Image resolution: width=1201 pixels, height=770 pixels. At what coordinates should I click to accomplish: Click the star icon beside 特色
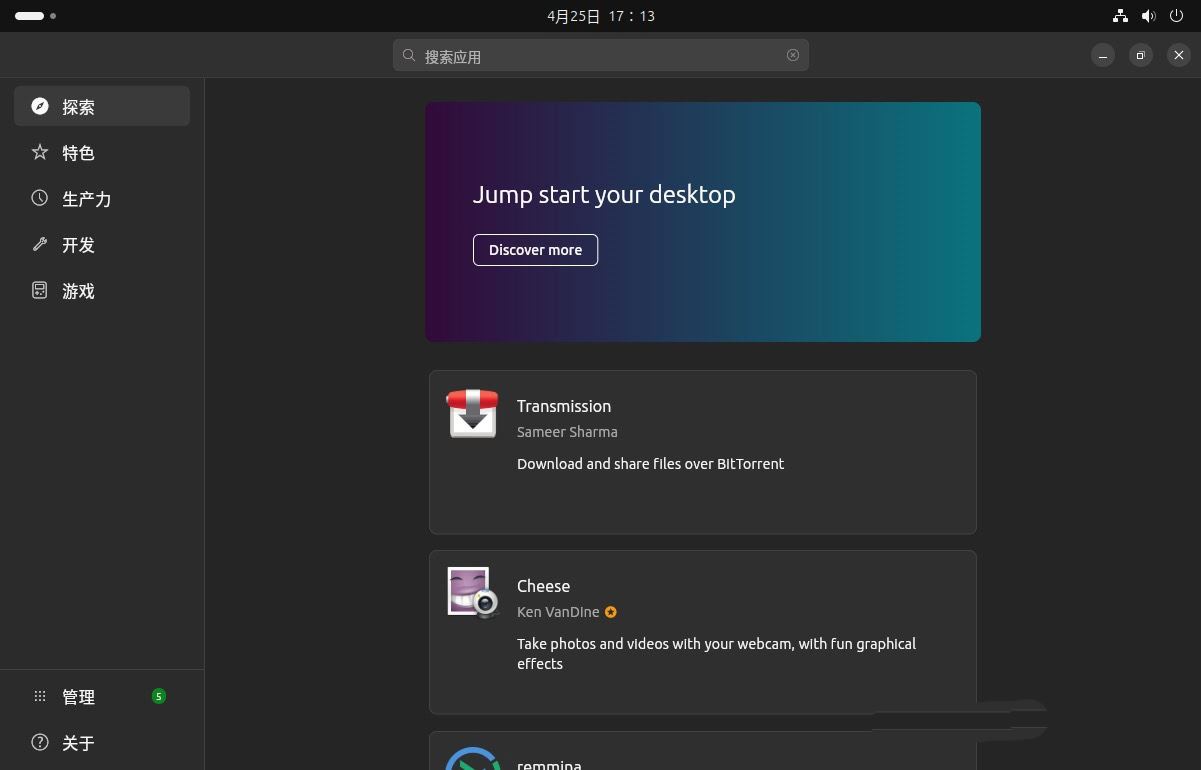(39, 152)
